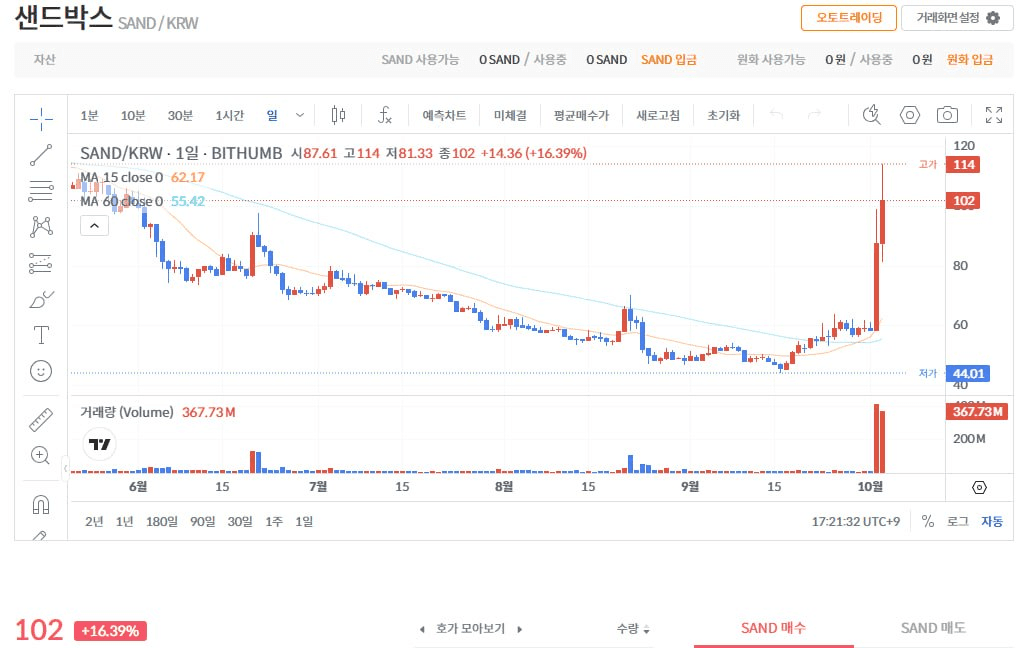Toggle 로그 logarithmic scale
Image resolution: width=1020 pixels, height=648 pixels.
pos(958,521)
